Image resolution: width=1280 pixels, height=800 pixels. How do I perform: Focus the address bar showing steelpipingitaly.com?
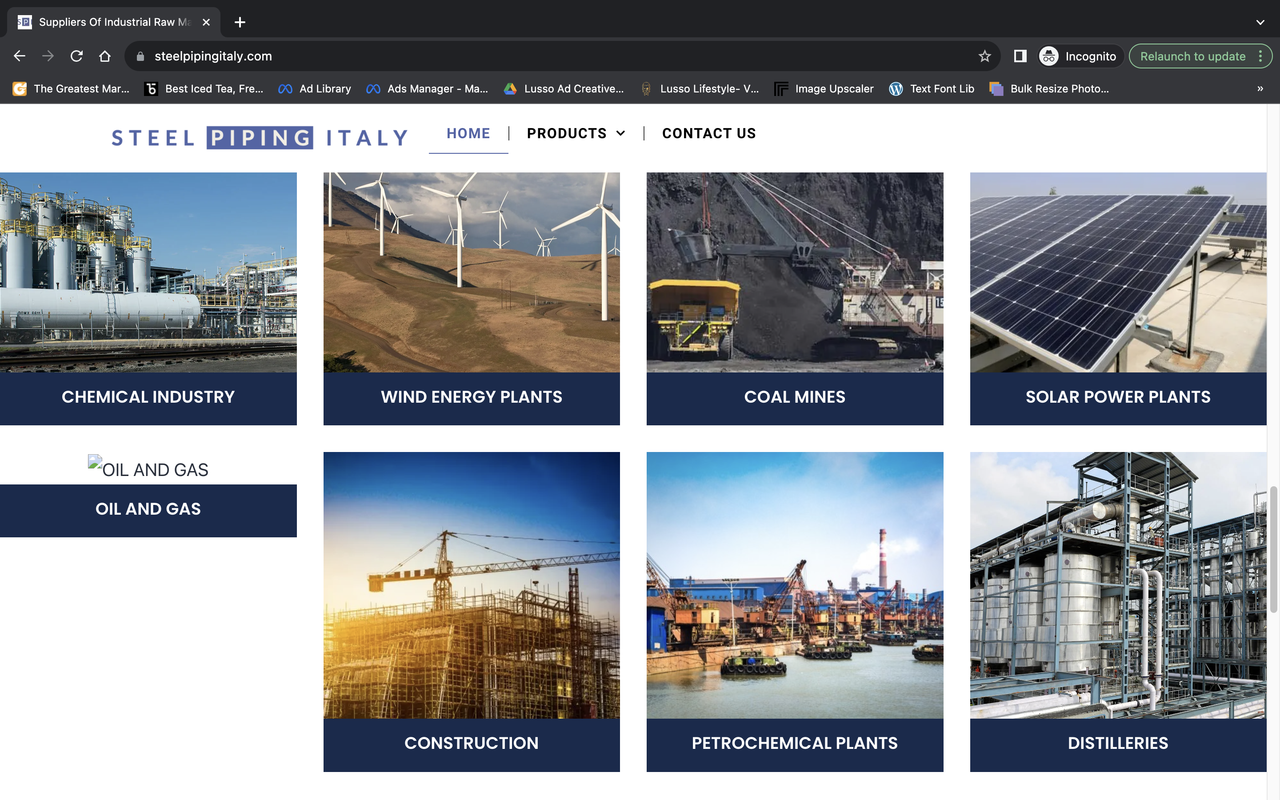click(x=560, y=56)
